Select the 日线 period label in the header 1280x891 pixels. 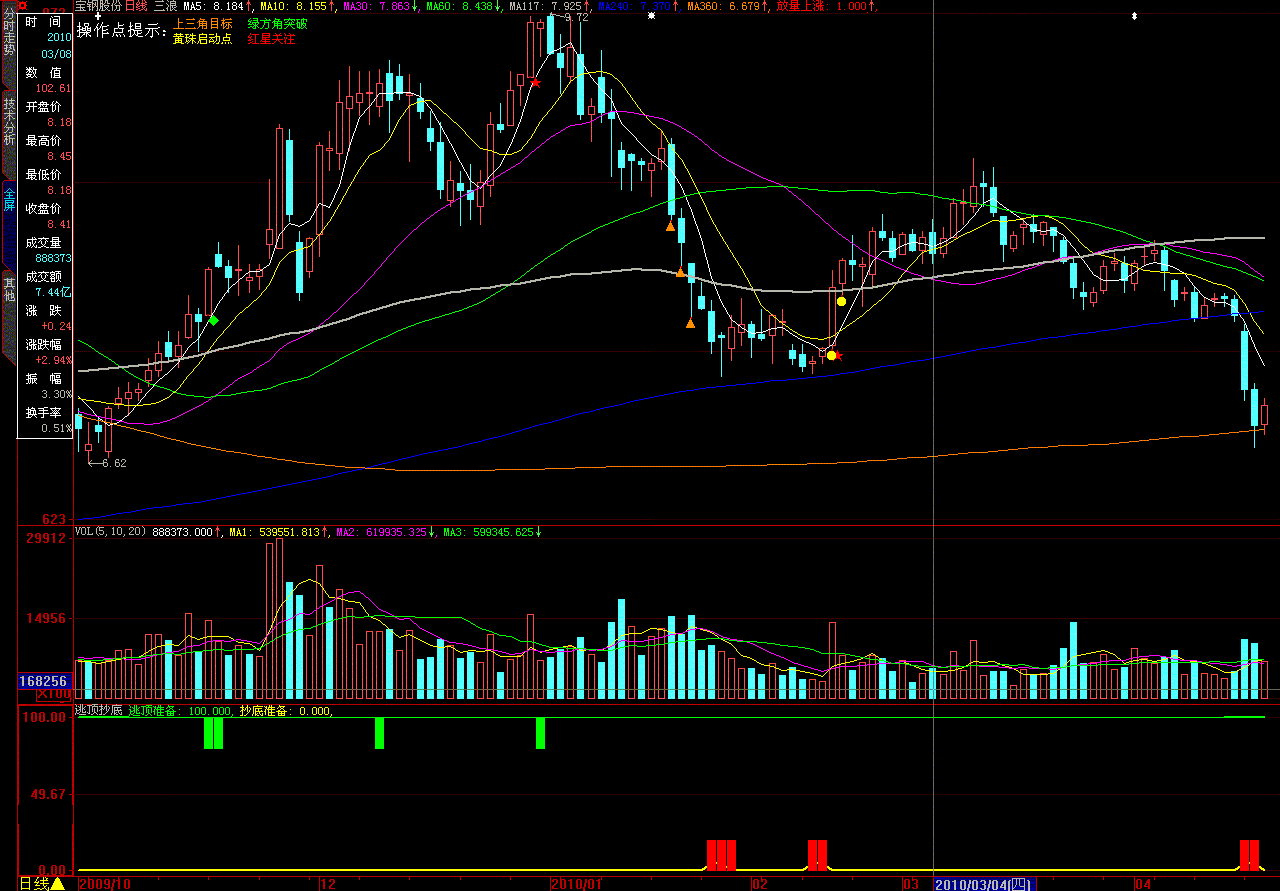135,6
